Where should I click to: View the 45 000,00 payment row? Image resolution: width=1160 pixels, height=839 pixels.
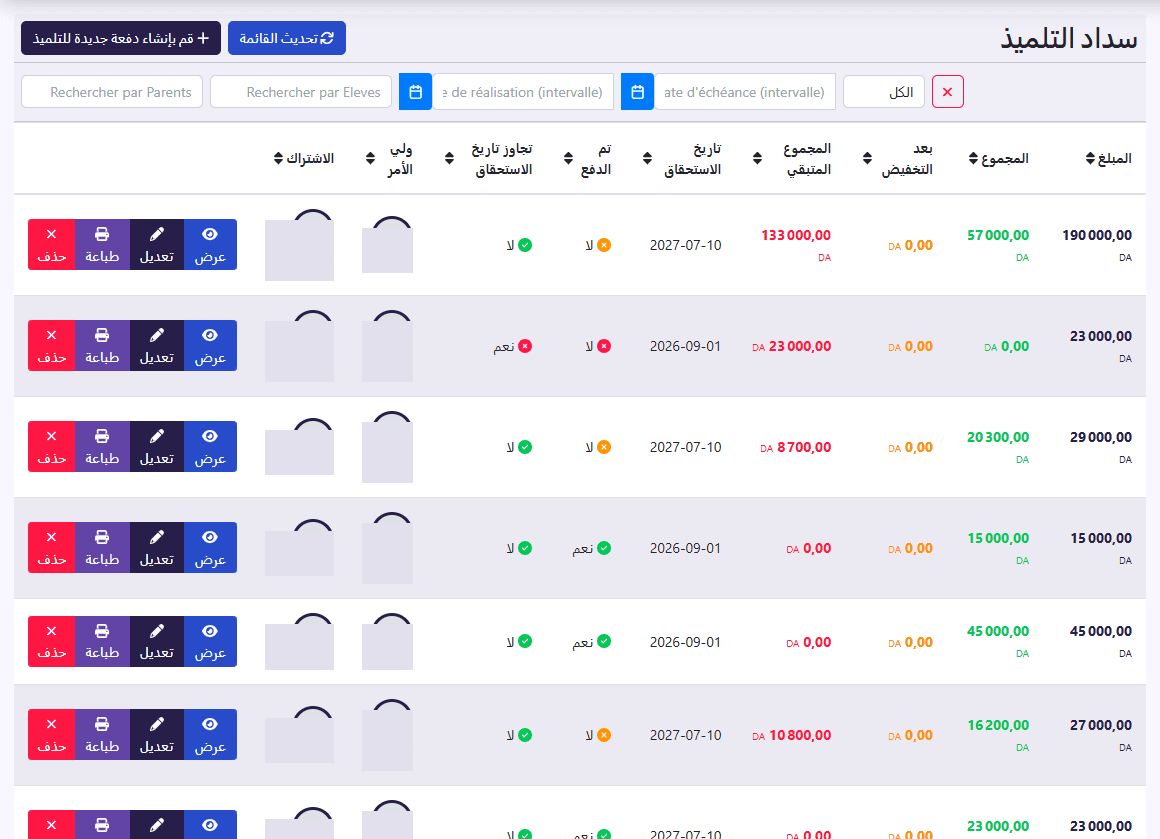(210, 641)
